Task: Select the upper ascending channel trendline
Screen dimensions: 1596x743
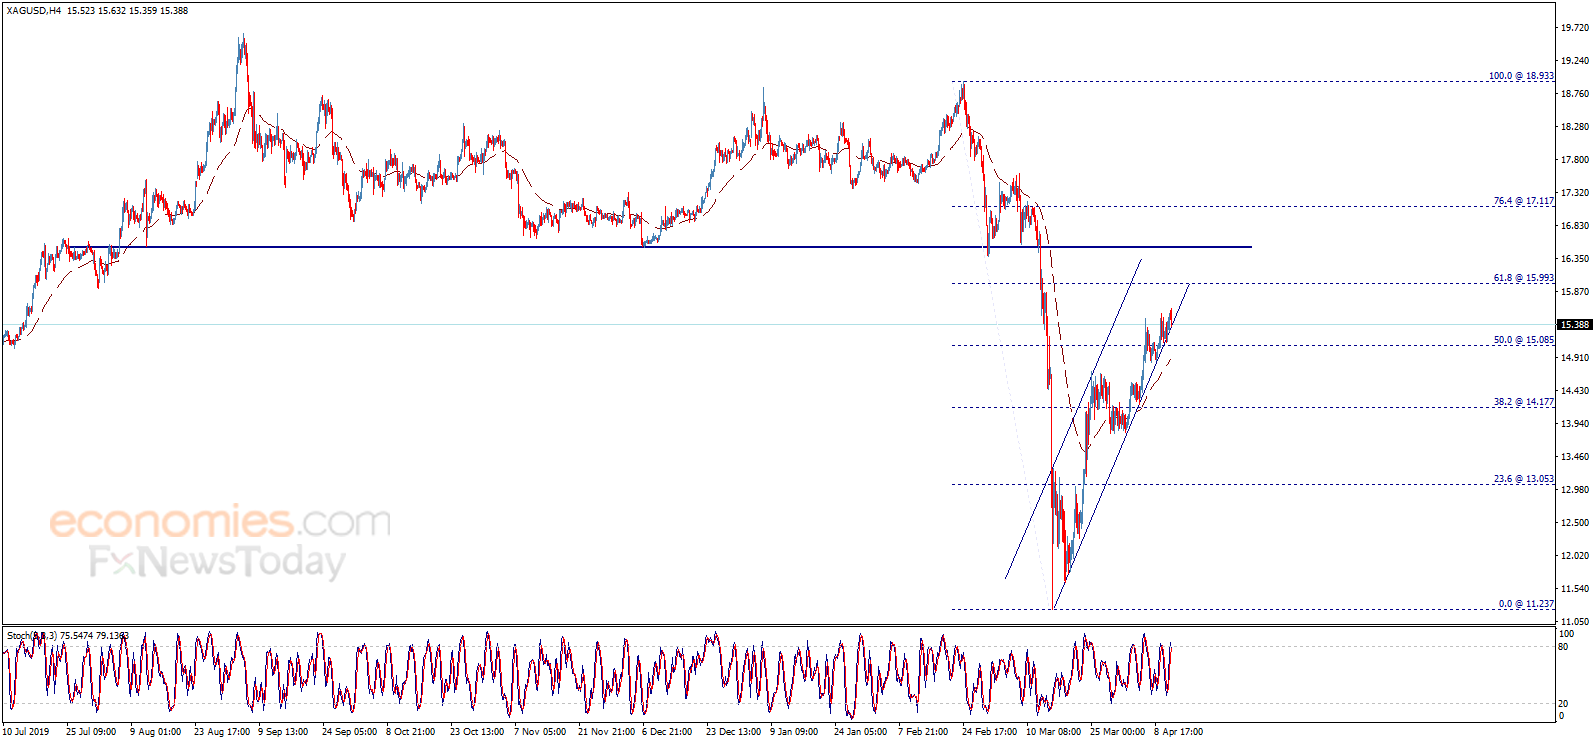Action: pos(1073,419)
